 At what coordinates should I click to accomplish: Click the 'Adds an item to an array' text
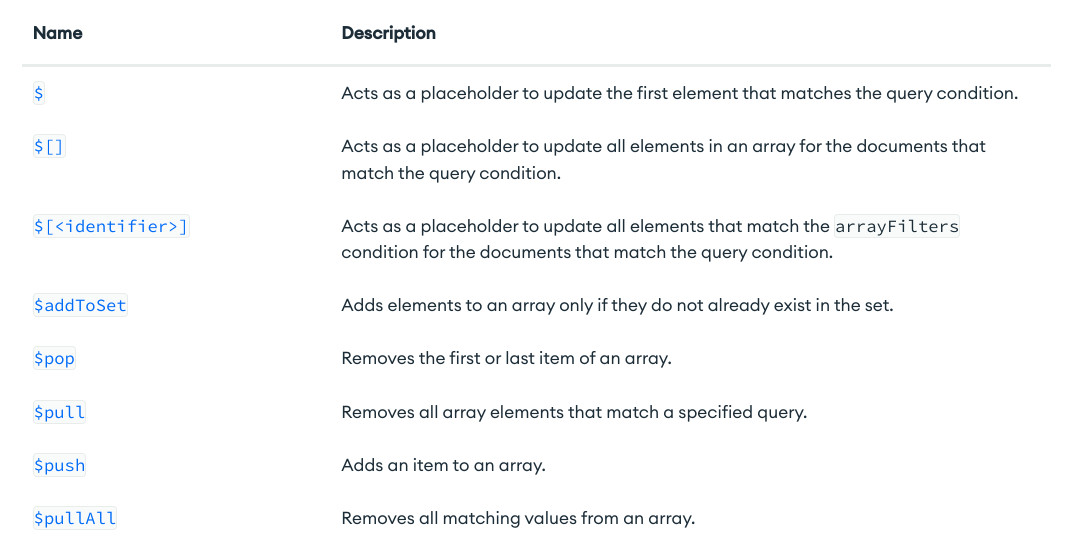[x=443, y=465]
